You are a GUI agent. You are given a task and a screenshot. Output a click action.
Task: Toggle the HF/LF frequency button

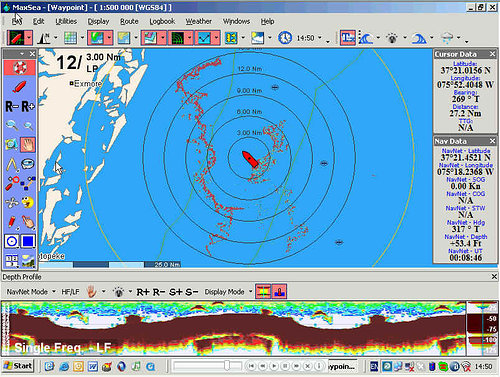point(70,292)
